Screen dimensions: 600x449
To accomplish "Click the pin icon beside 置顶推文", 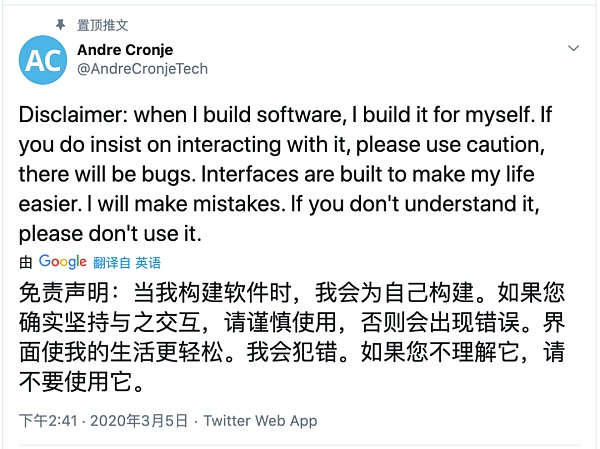I will click(x=60, y=24).
